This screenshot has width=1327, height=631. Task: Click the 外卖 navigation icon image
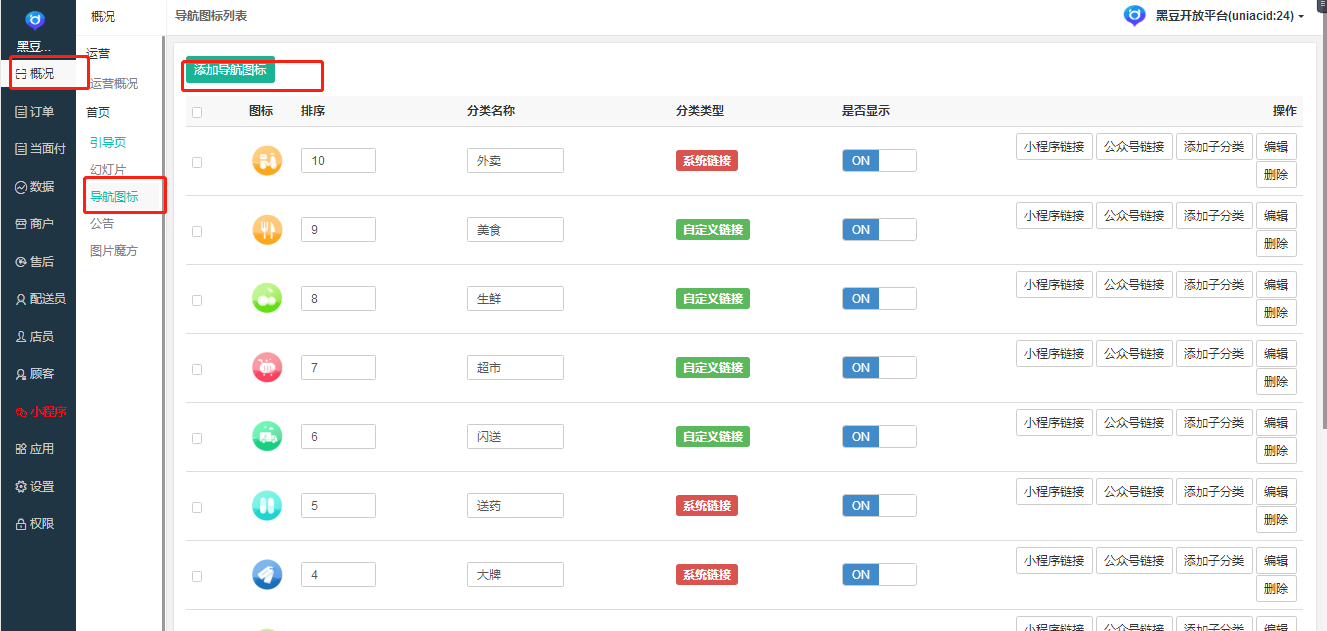click(267, 161)
